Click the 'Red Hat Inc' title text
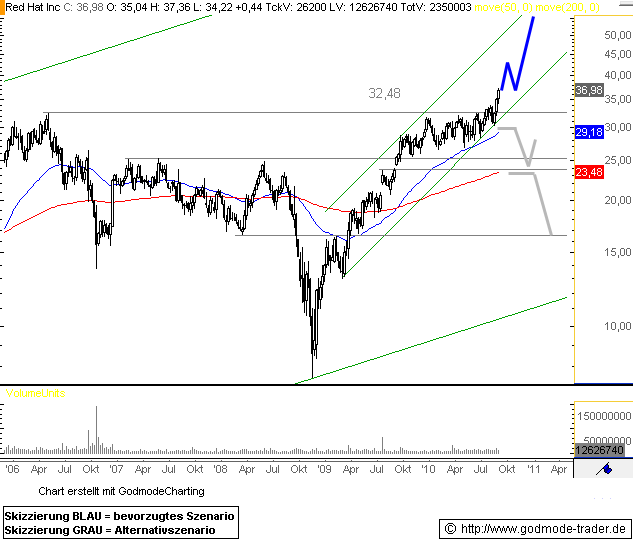 pyautogui.click(x=33, y=7)
